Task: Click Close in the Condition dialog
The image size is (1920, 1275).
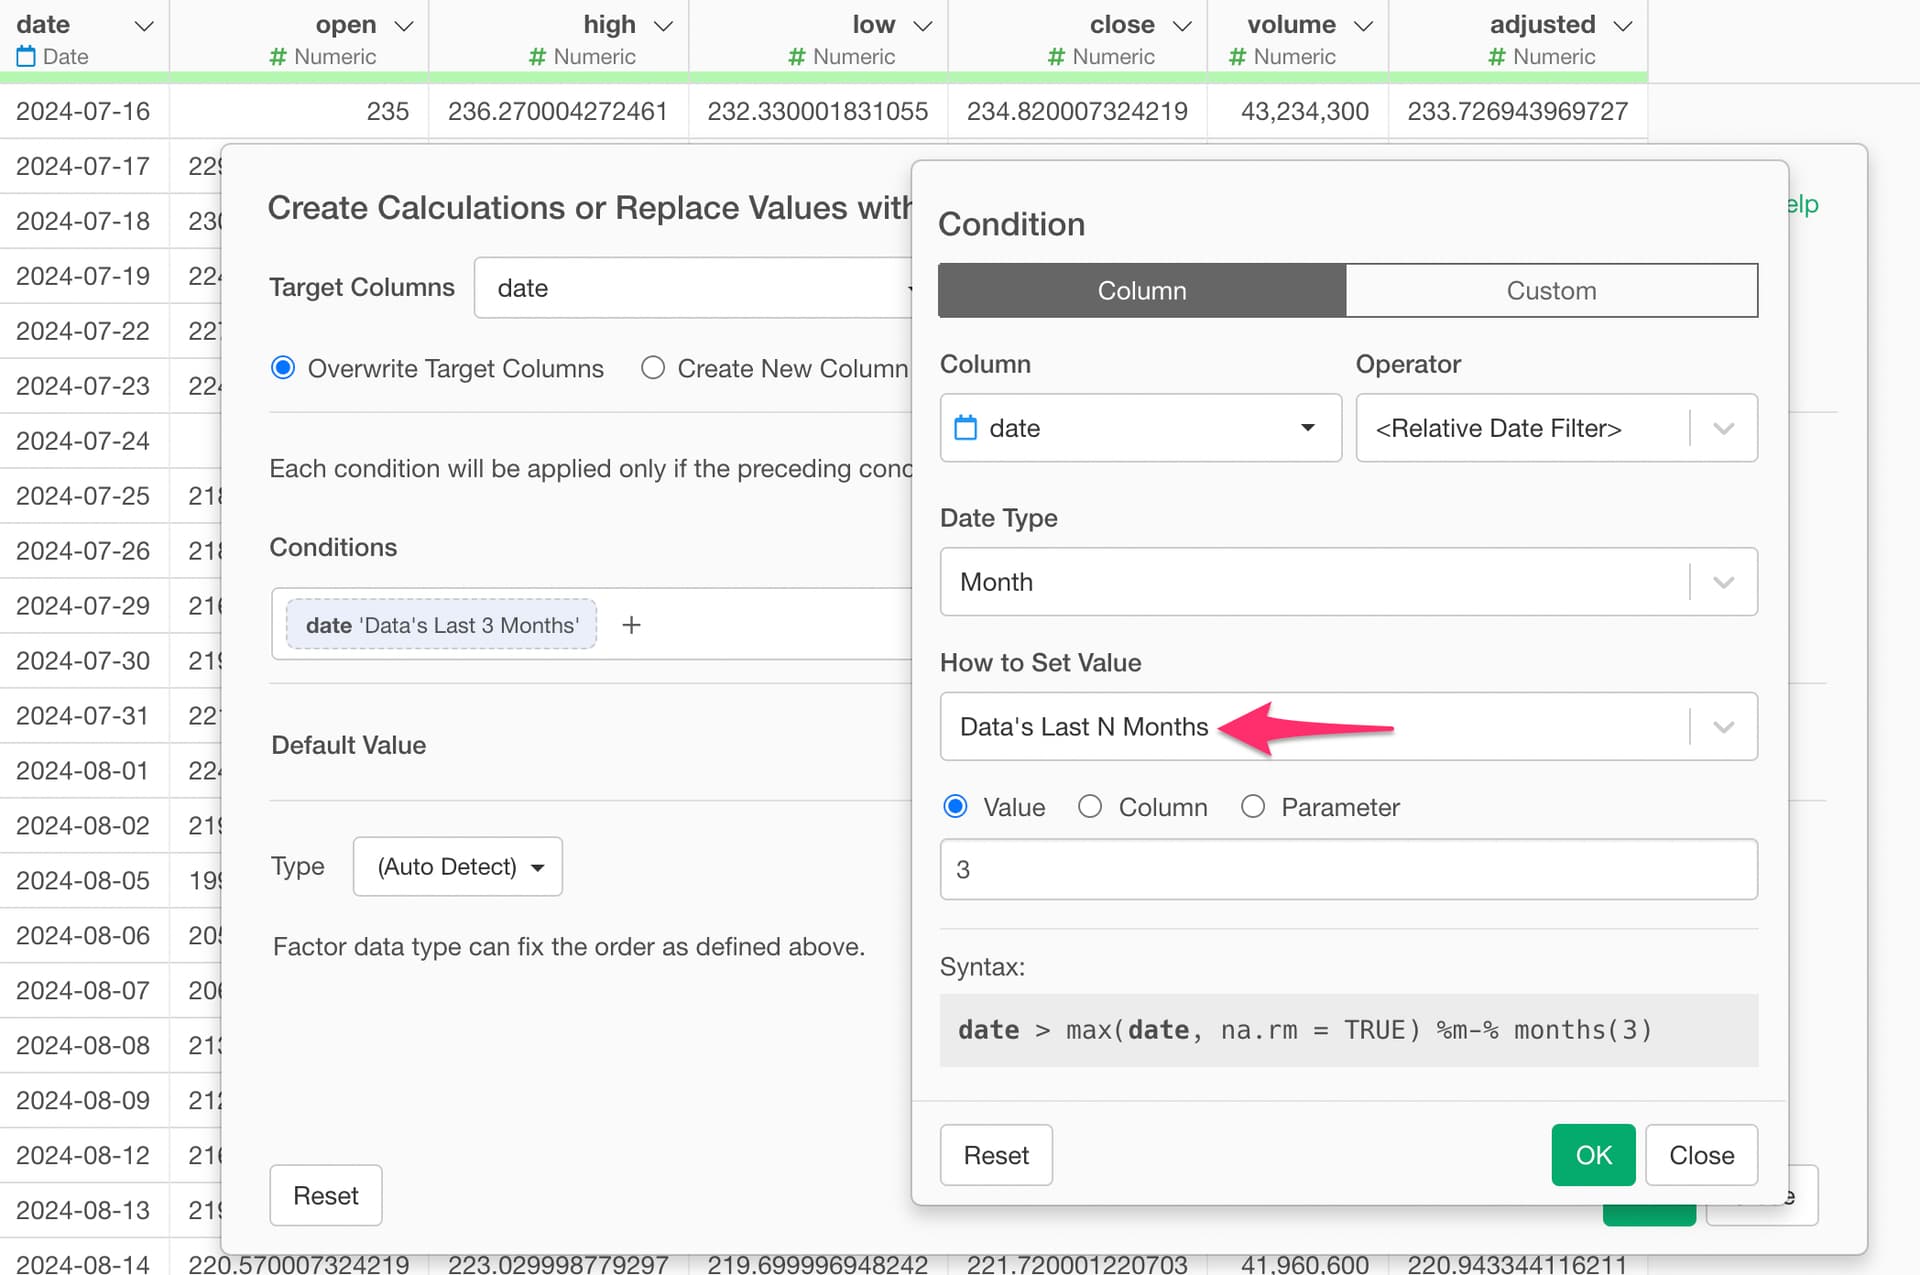Action: pyautogui.click(x=1701, y=1155)
